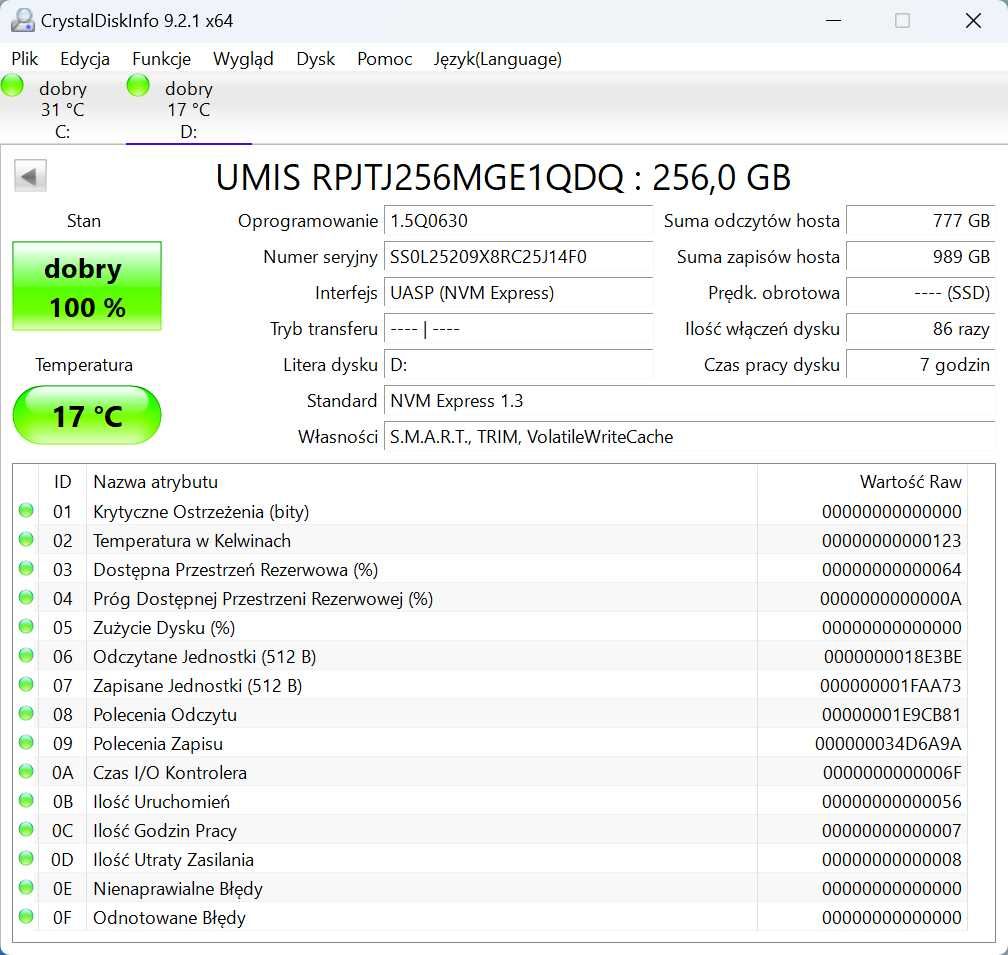Click the Ilość włączeń dysku value 86 razy
The width and height of the screenshot is (1008, 955).
click(x=921, y=329)
